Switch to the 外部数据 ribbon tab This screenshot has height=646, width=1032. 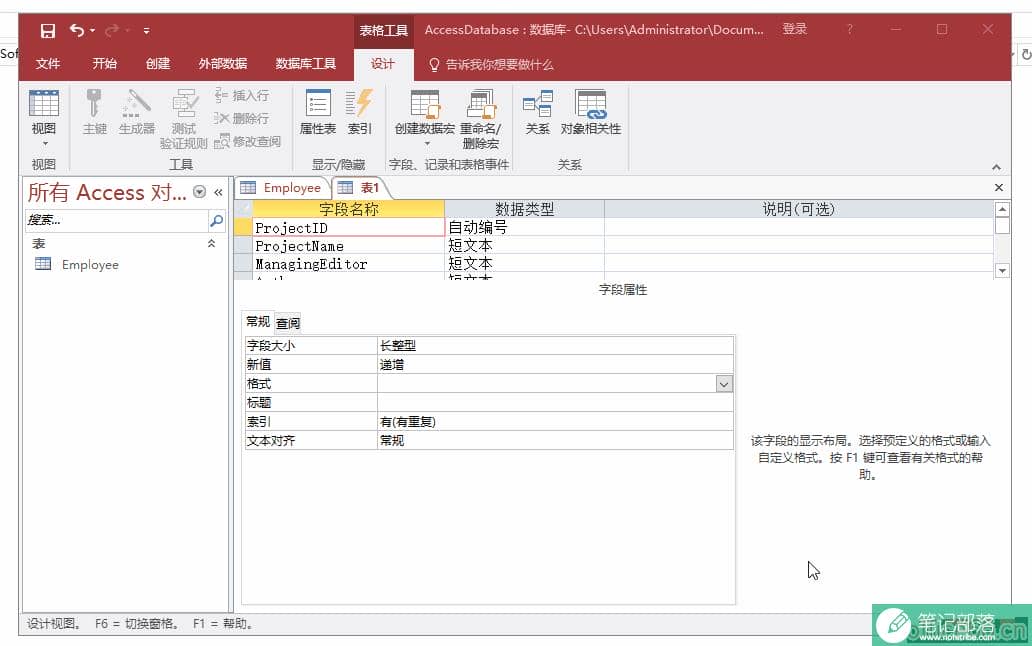[222, 64]
